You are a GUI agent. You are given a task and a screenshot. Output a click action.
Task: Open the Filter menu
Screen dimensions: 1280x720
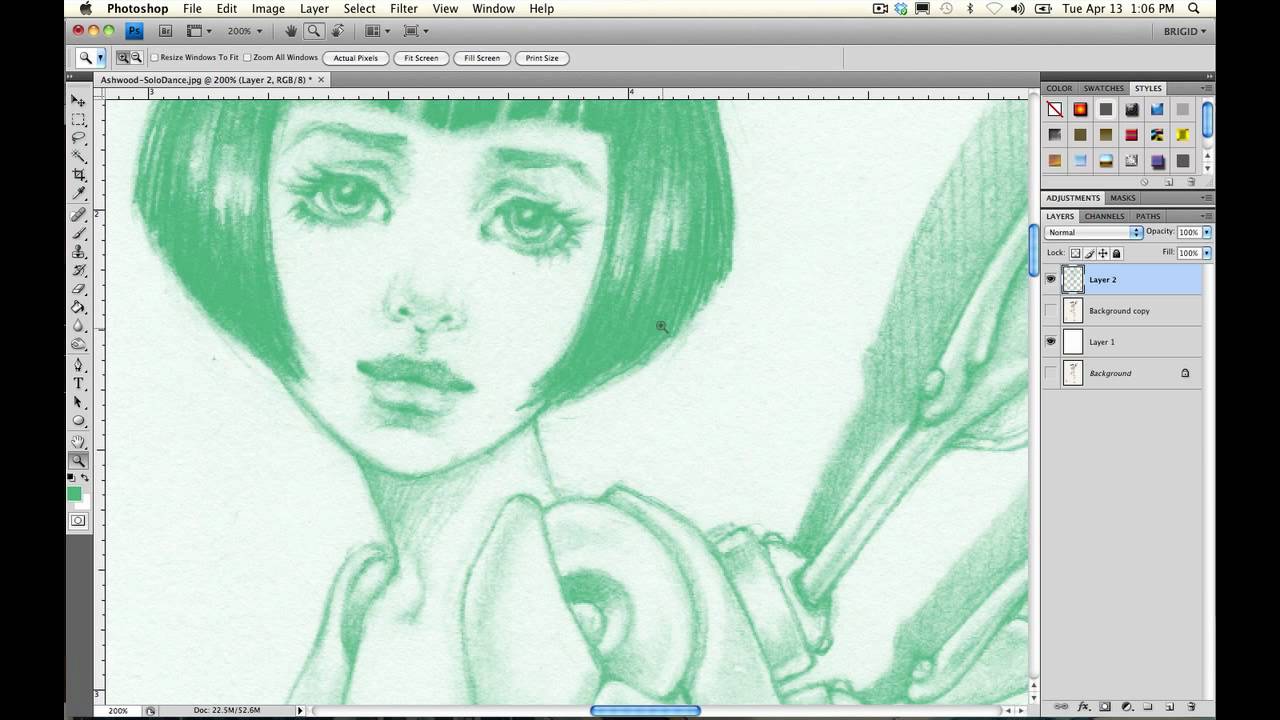[x=403, y=8]
